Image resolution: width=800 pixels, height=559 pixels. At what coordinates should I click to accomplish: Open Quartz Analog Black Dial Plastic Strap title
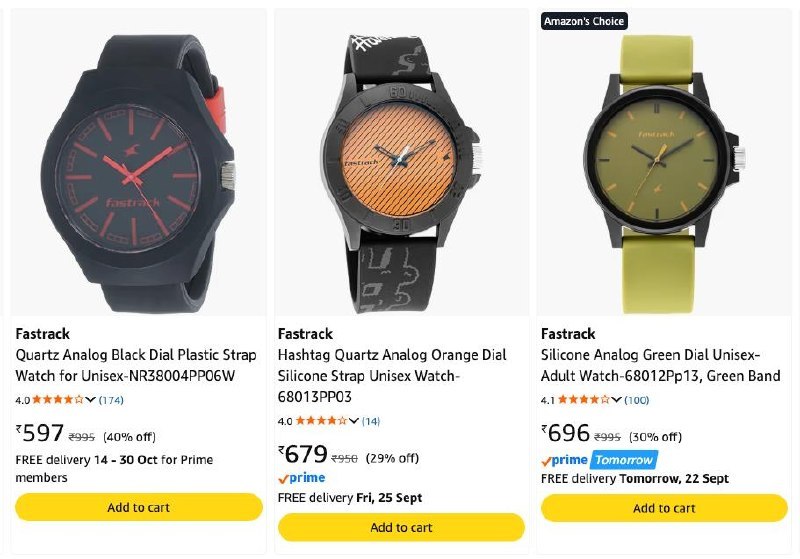136,365
